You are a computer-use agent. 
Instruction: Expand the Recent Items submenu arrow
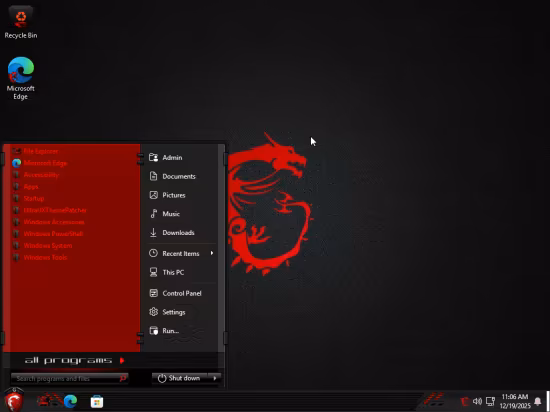coord(212,253)
